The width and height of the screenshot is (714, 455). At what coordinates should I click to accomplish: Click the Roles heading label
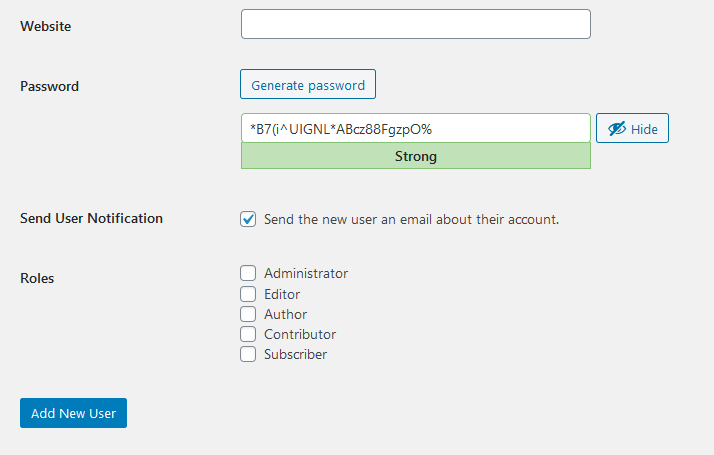(x=37, y=278)
